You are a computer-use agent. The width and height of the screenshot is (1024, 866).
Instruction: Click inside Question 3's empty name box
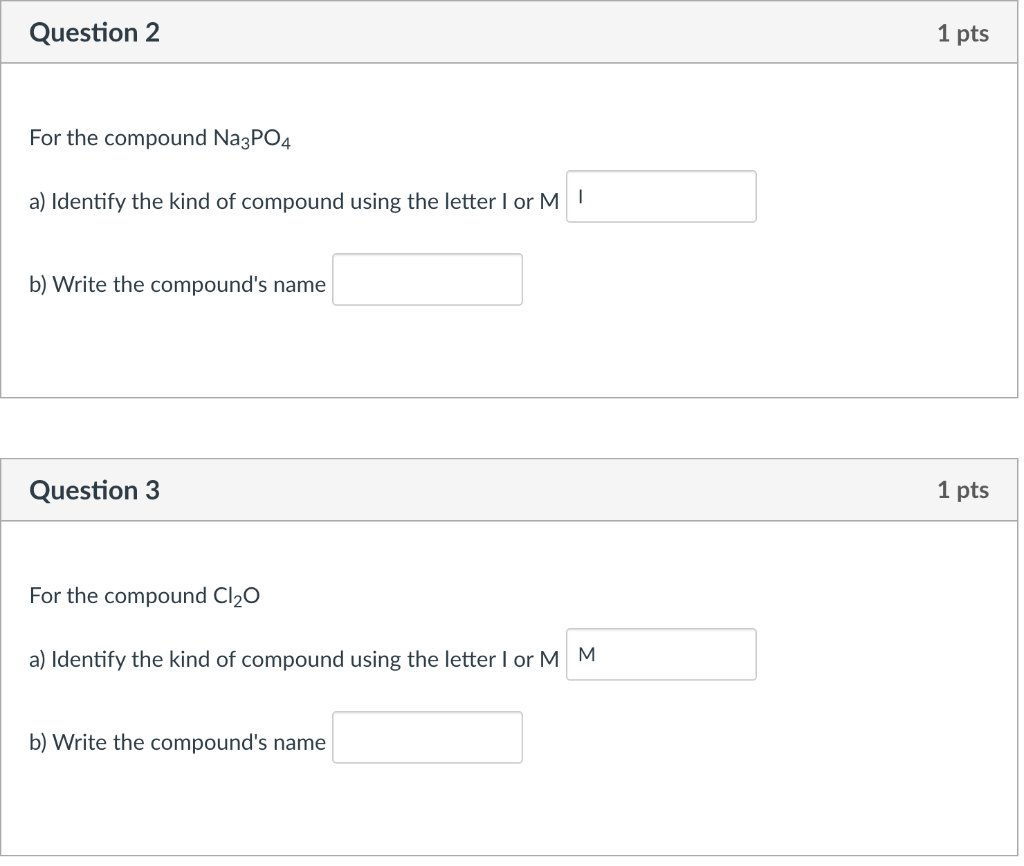(x=427, y=737)
